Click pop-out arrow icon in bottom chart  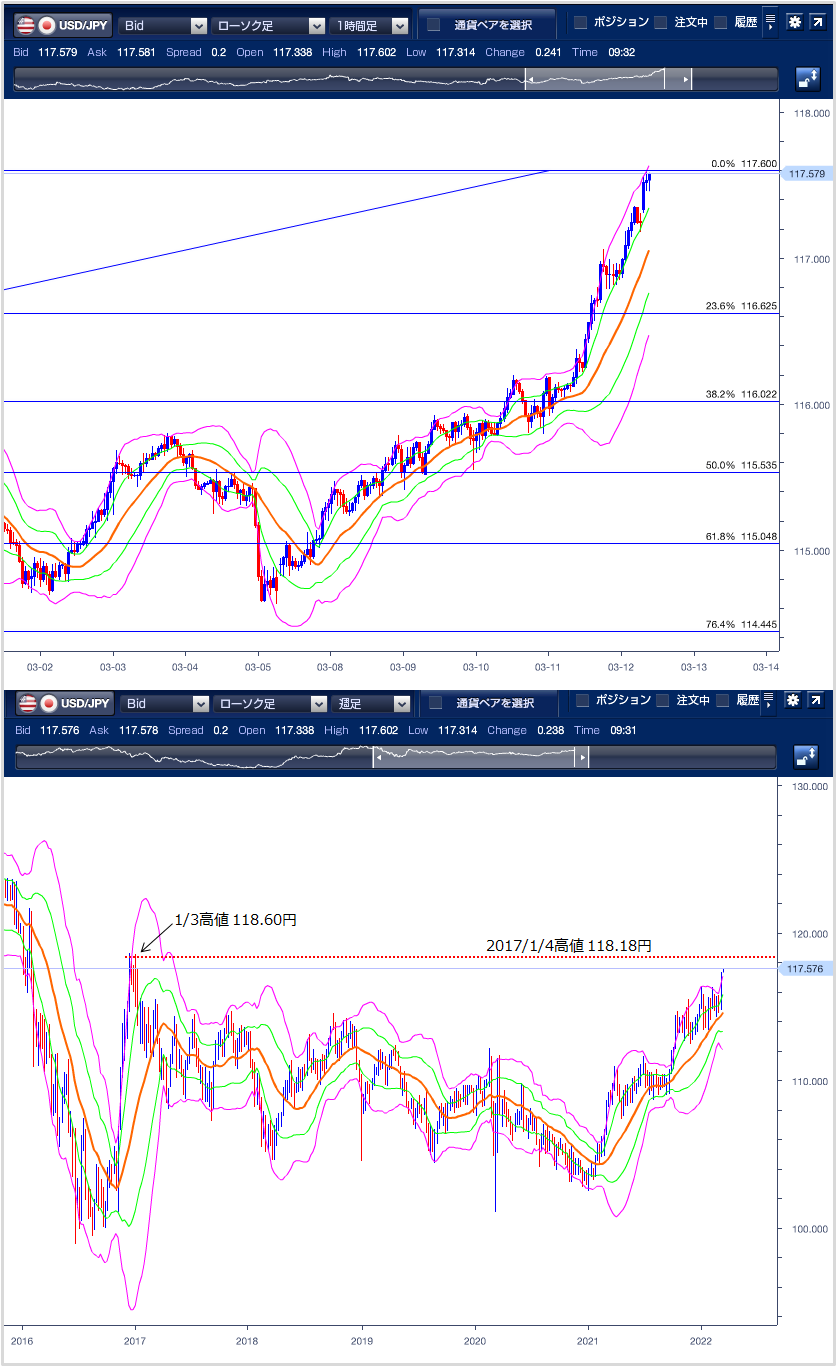point(817,701)
